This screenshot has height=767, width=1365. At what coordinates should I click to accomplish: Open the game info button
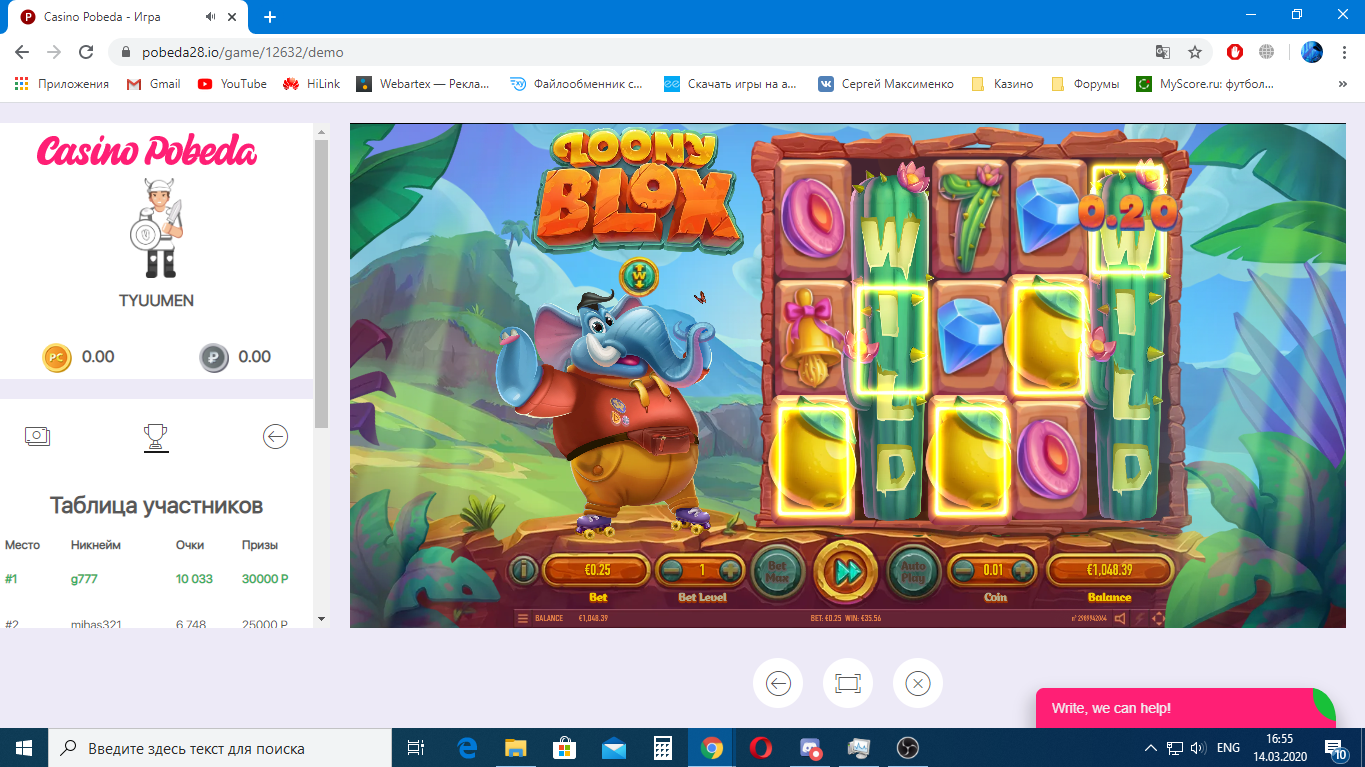(524, 571)
